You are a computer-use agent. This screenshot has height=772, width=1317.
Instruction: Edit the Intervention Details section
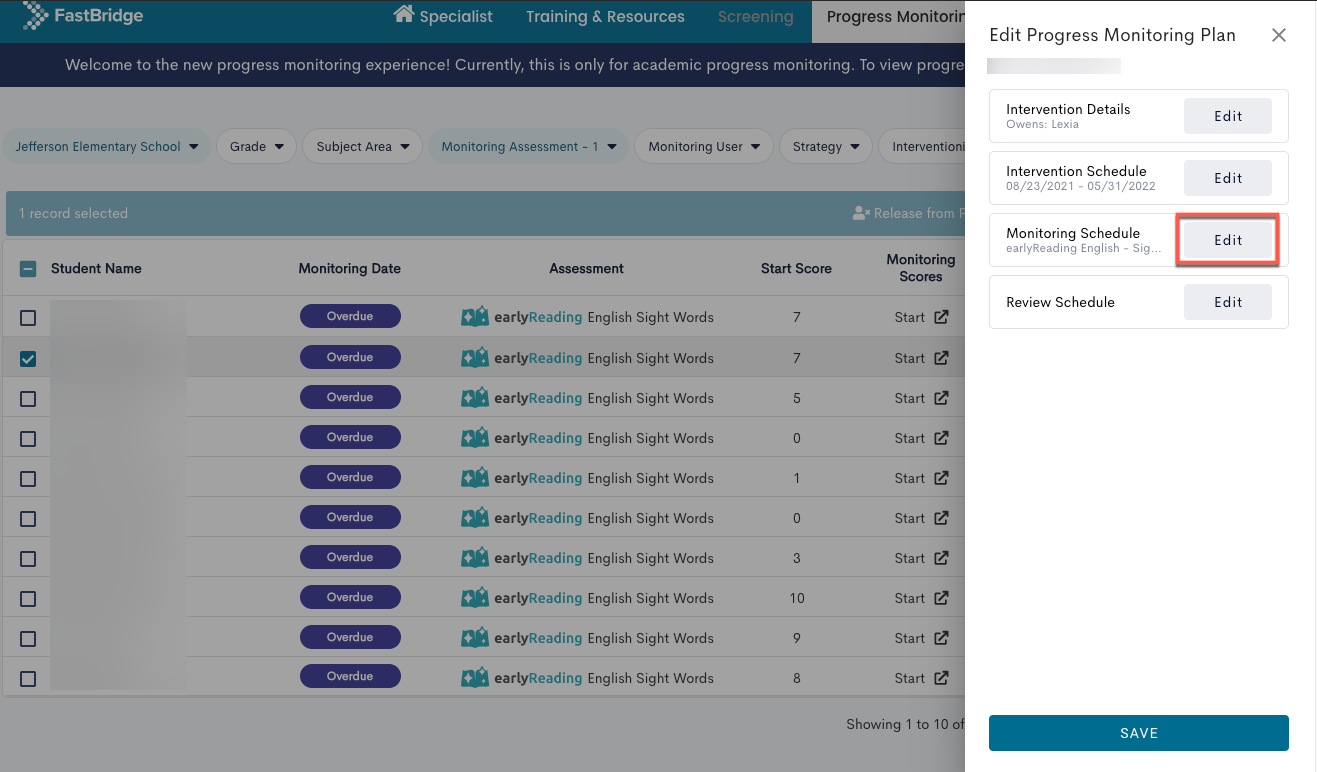click(x=1228, y=116)
